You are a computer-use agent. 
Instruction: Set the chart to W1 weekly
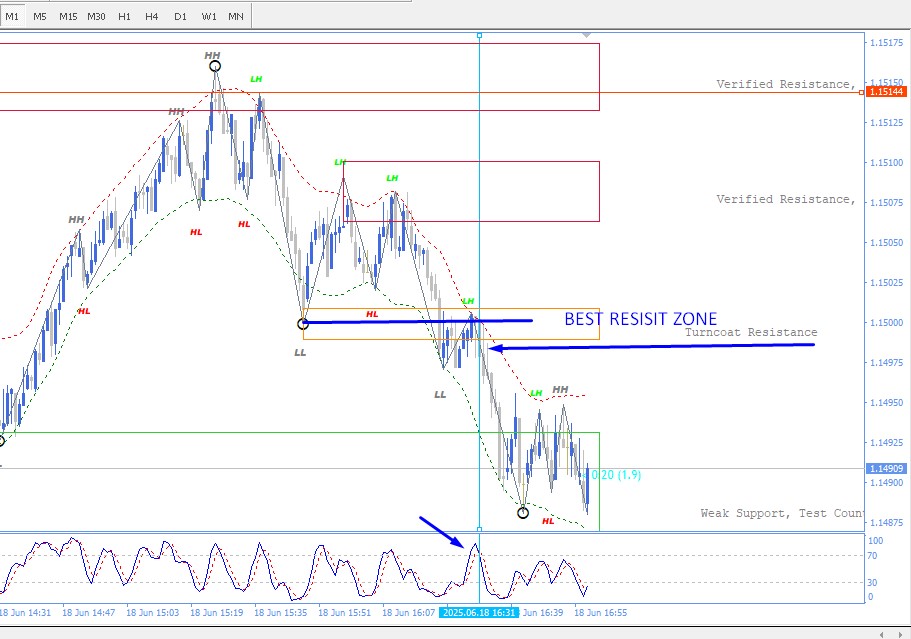209,17
